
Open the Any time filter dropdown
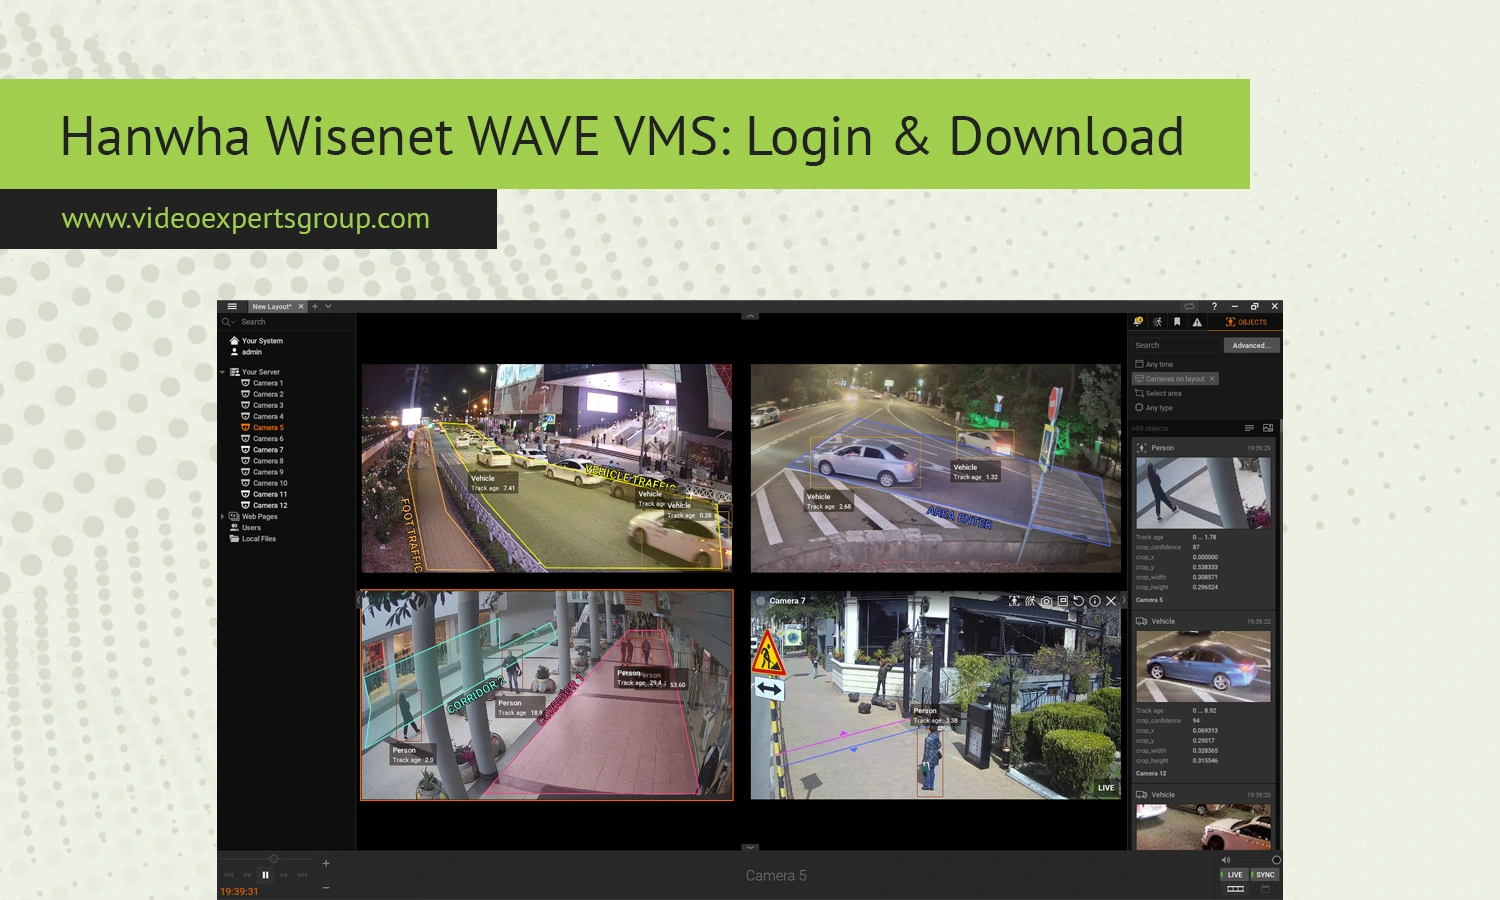point(1154,365)
